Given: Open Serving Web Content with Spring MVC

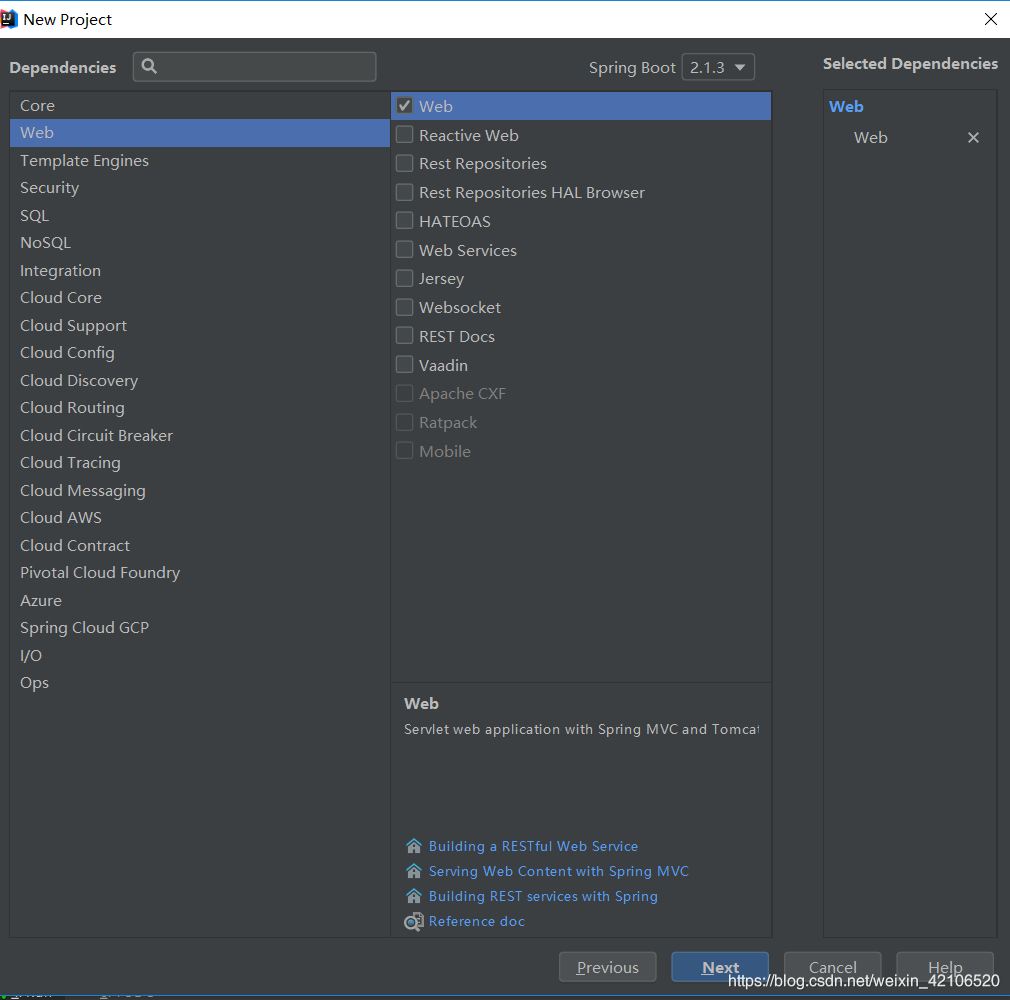Looking at the screenshot, I should pos(558,871).
